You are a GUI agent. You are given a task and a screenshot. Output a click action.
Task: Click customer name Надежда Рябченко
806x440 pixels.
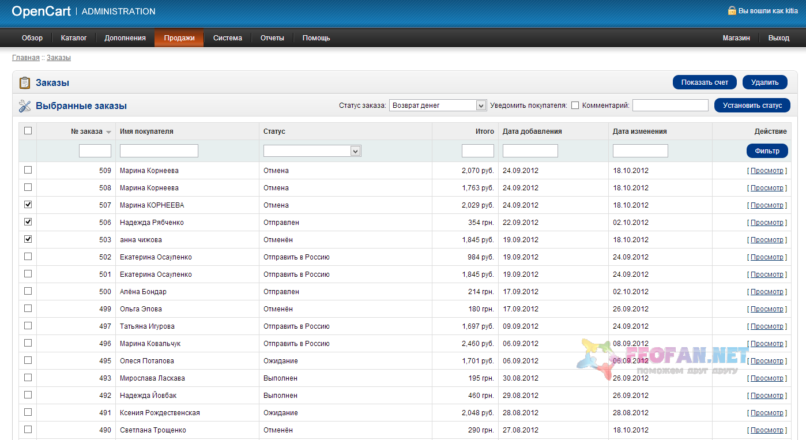coord(152,223)
